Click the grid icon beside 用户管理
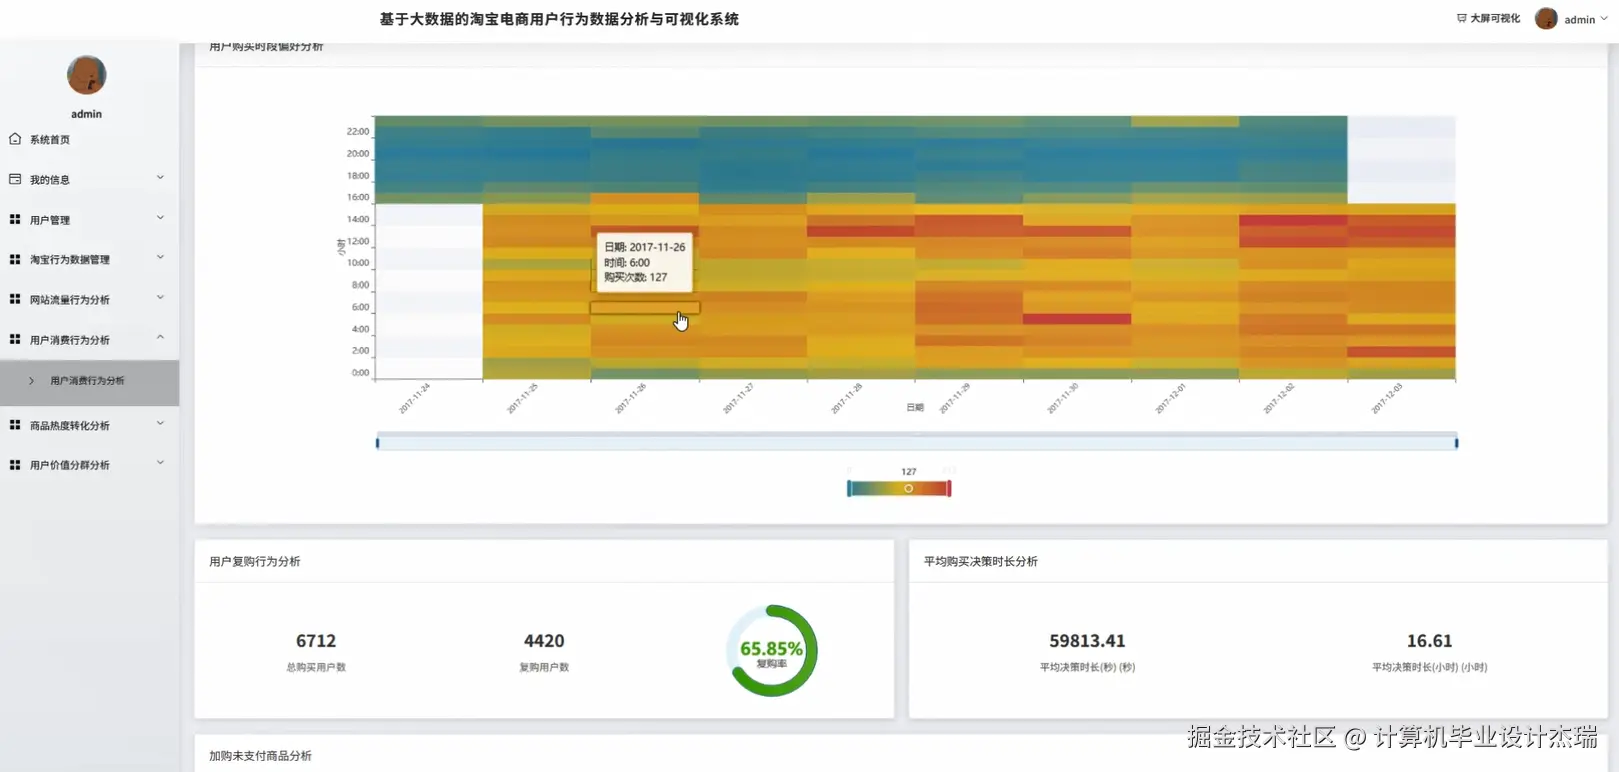This screenshot has width=1619, height=772. click(15, 219)
